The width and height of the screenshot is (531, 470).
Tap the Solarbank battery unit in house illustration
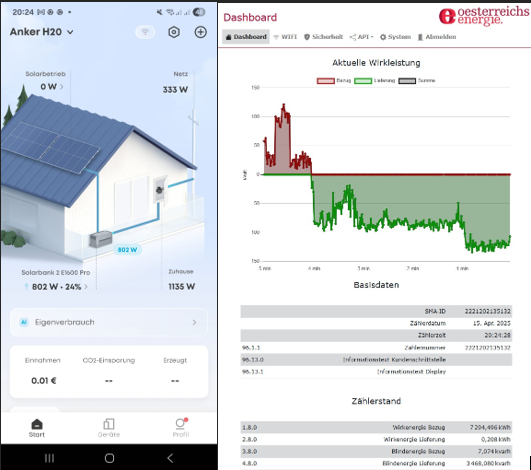(x=101, y=239)
